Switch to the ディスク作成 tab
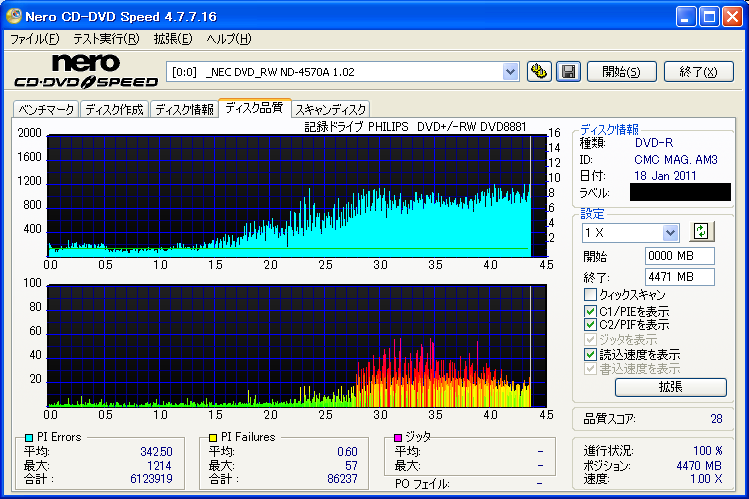This screenshot has height=499, width=749. click(x=115, y=109)
